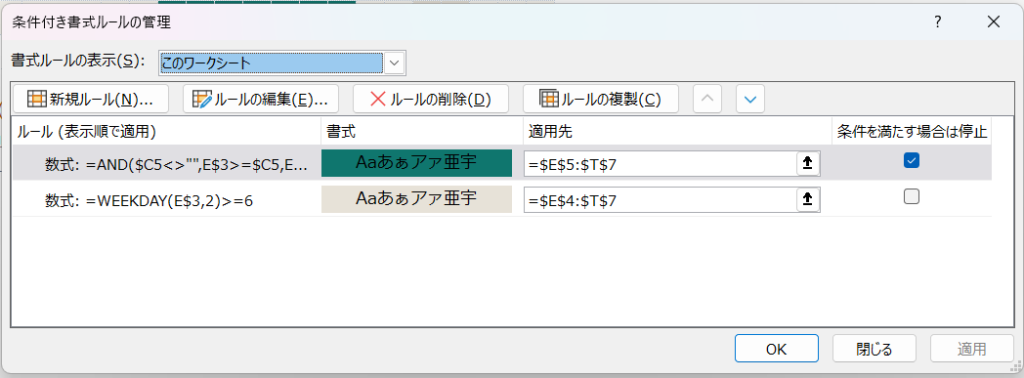The width and height of the screenshot is (1024, 378).
Task: Delete rule with ルールの削除(D)
Action: point(430,99)
